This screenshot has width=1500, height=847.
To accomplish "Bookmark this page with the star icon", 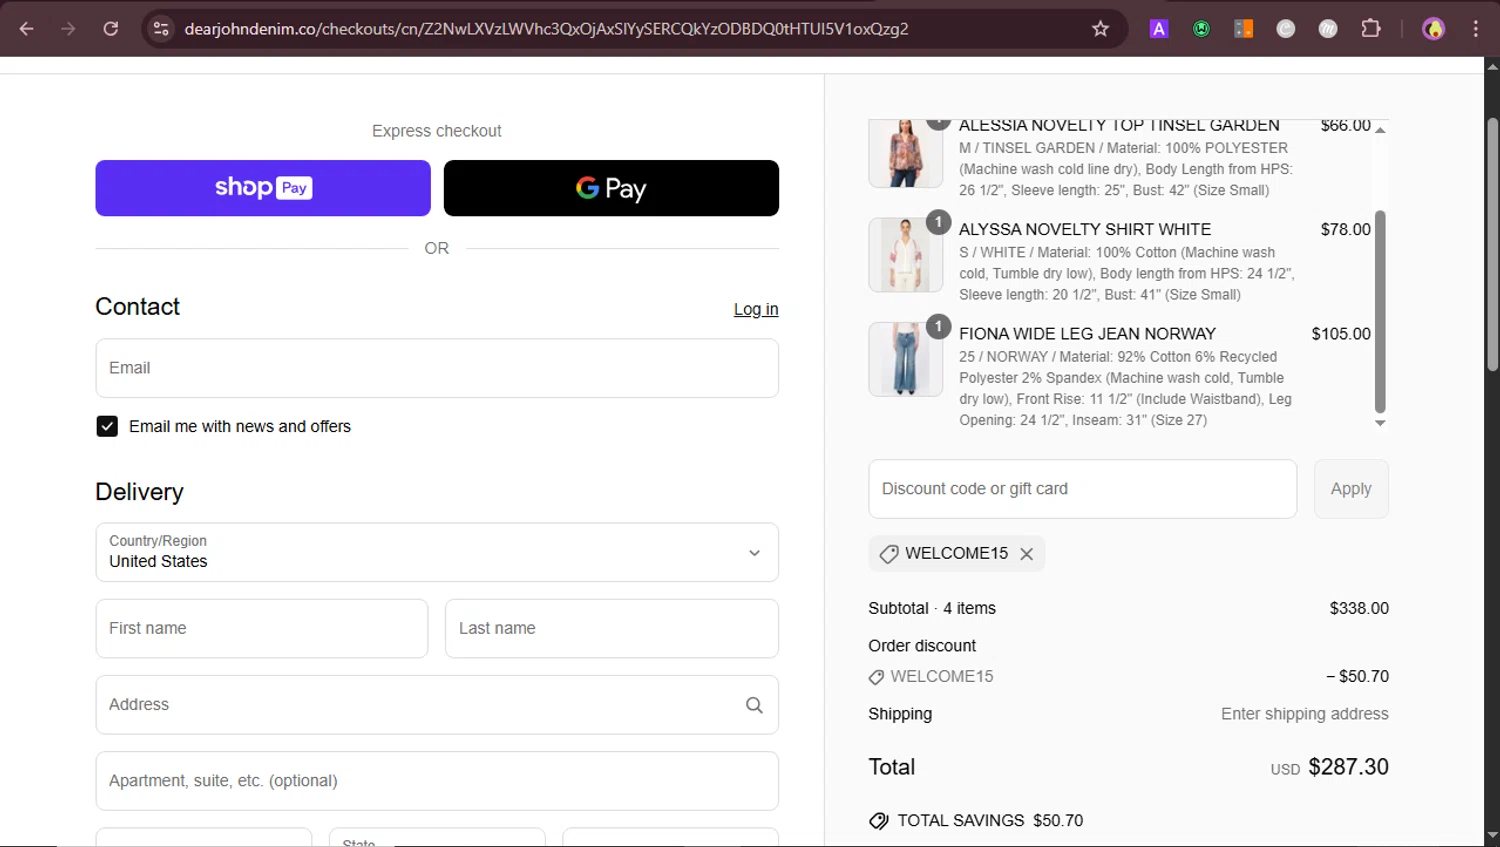I will tap(1100, 29).
